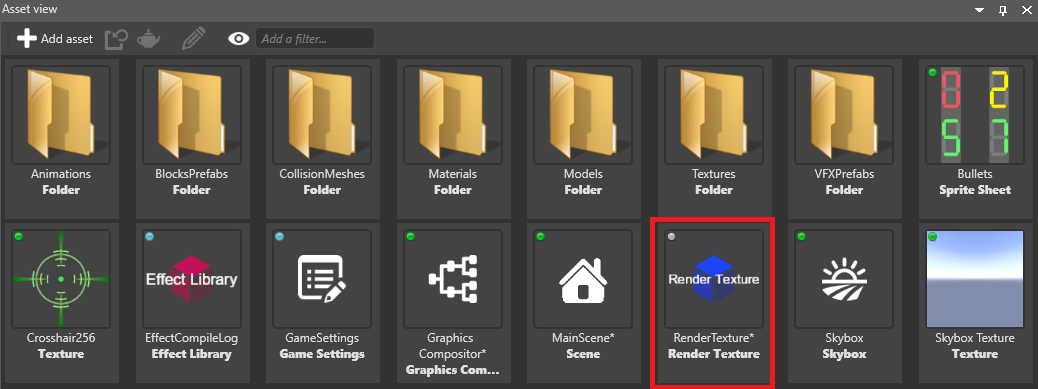
Task: Click the 'RenderTexture*' name label
Action: 714,338
